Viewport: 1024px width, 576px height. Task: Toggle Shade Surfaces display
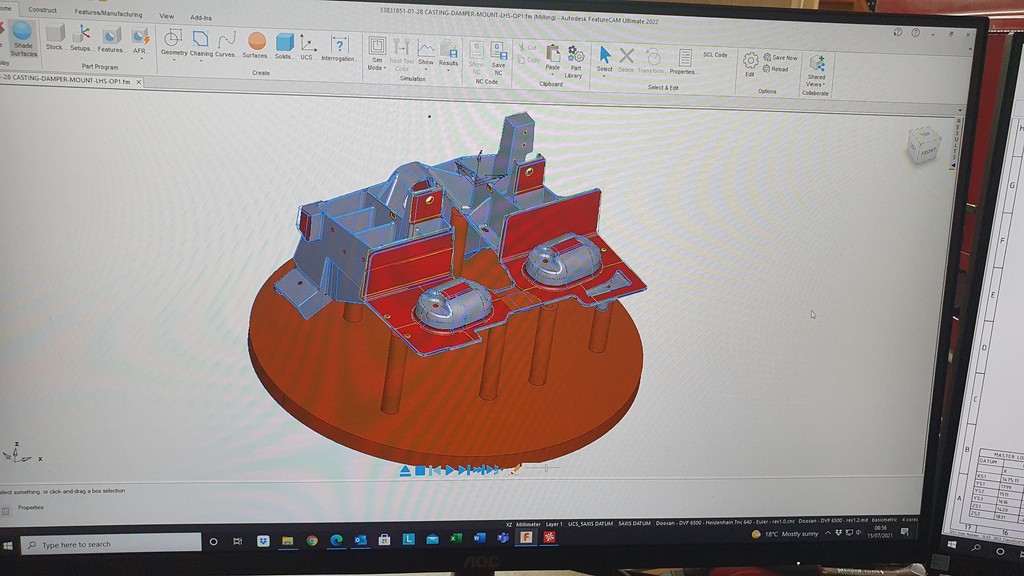pos(24,39)
